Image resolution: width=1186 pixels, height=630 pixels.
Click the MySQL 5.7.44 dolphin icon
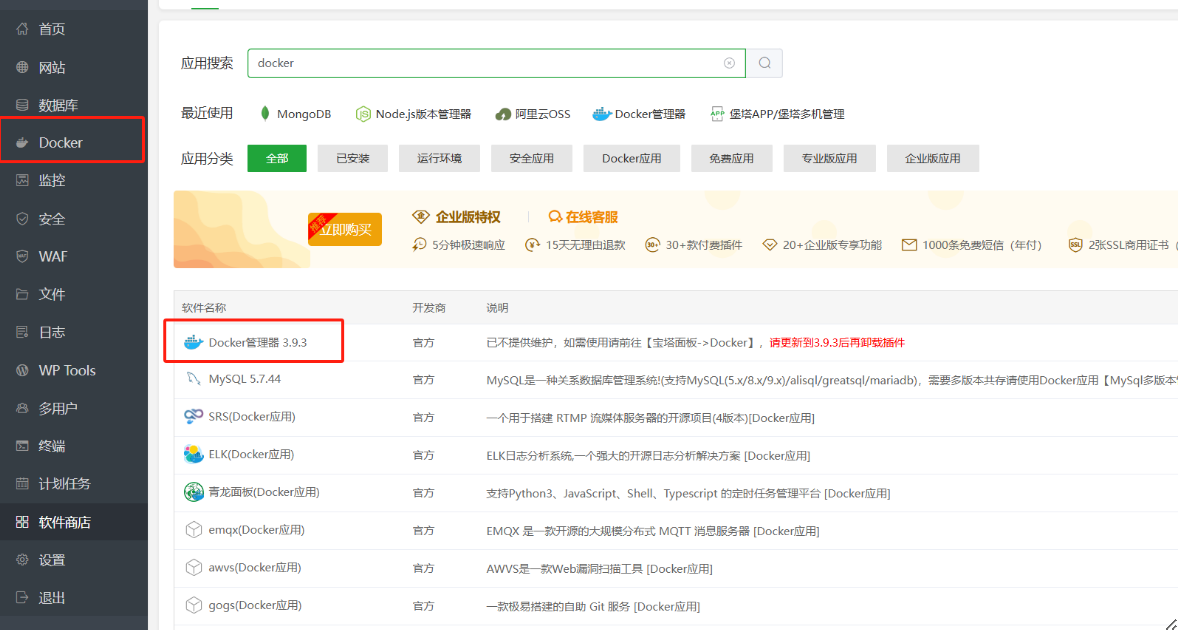point(194,379)
